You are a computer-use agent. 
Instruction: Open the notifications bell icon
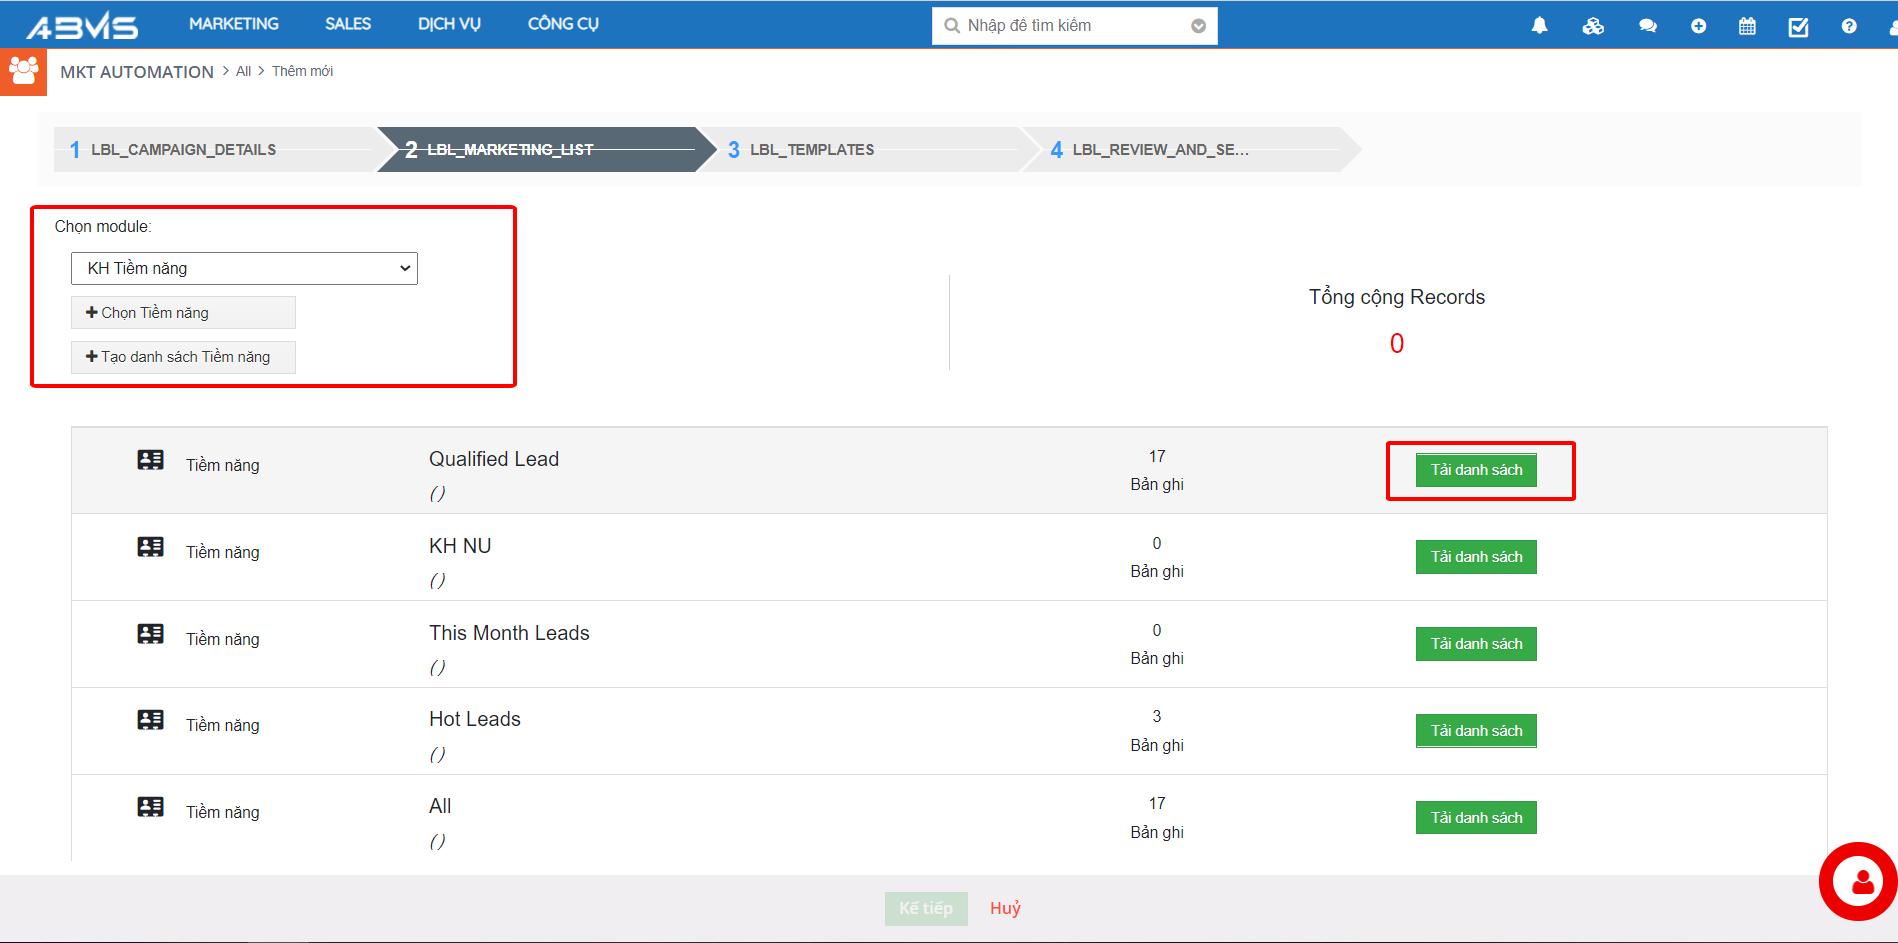tap(1539, 26)
